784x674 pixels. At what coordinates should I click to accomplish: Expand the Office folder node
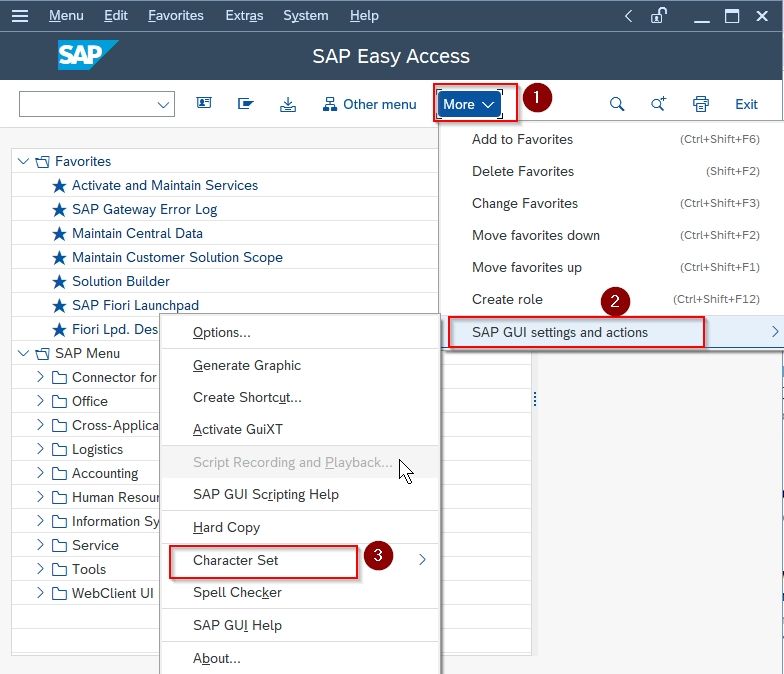40,401
